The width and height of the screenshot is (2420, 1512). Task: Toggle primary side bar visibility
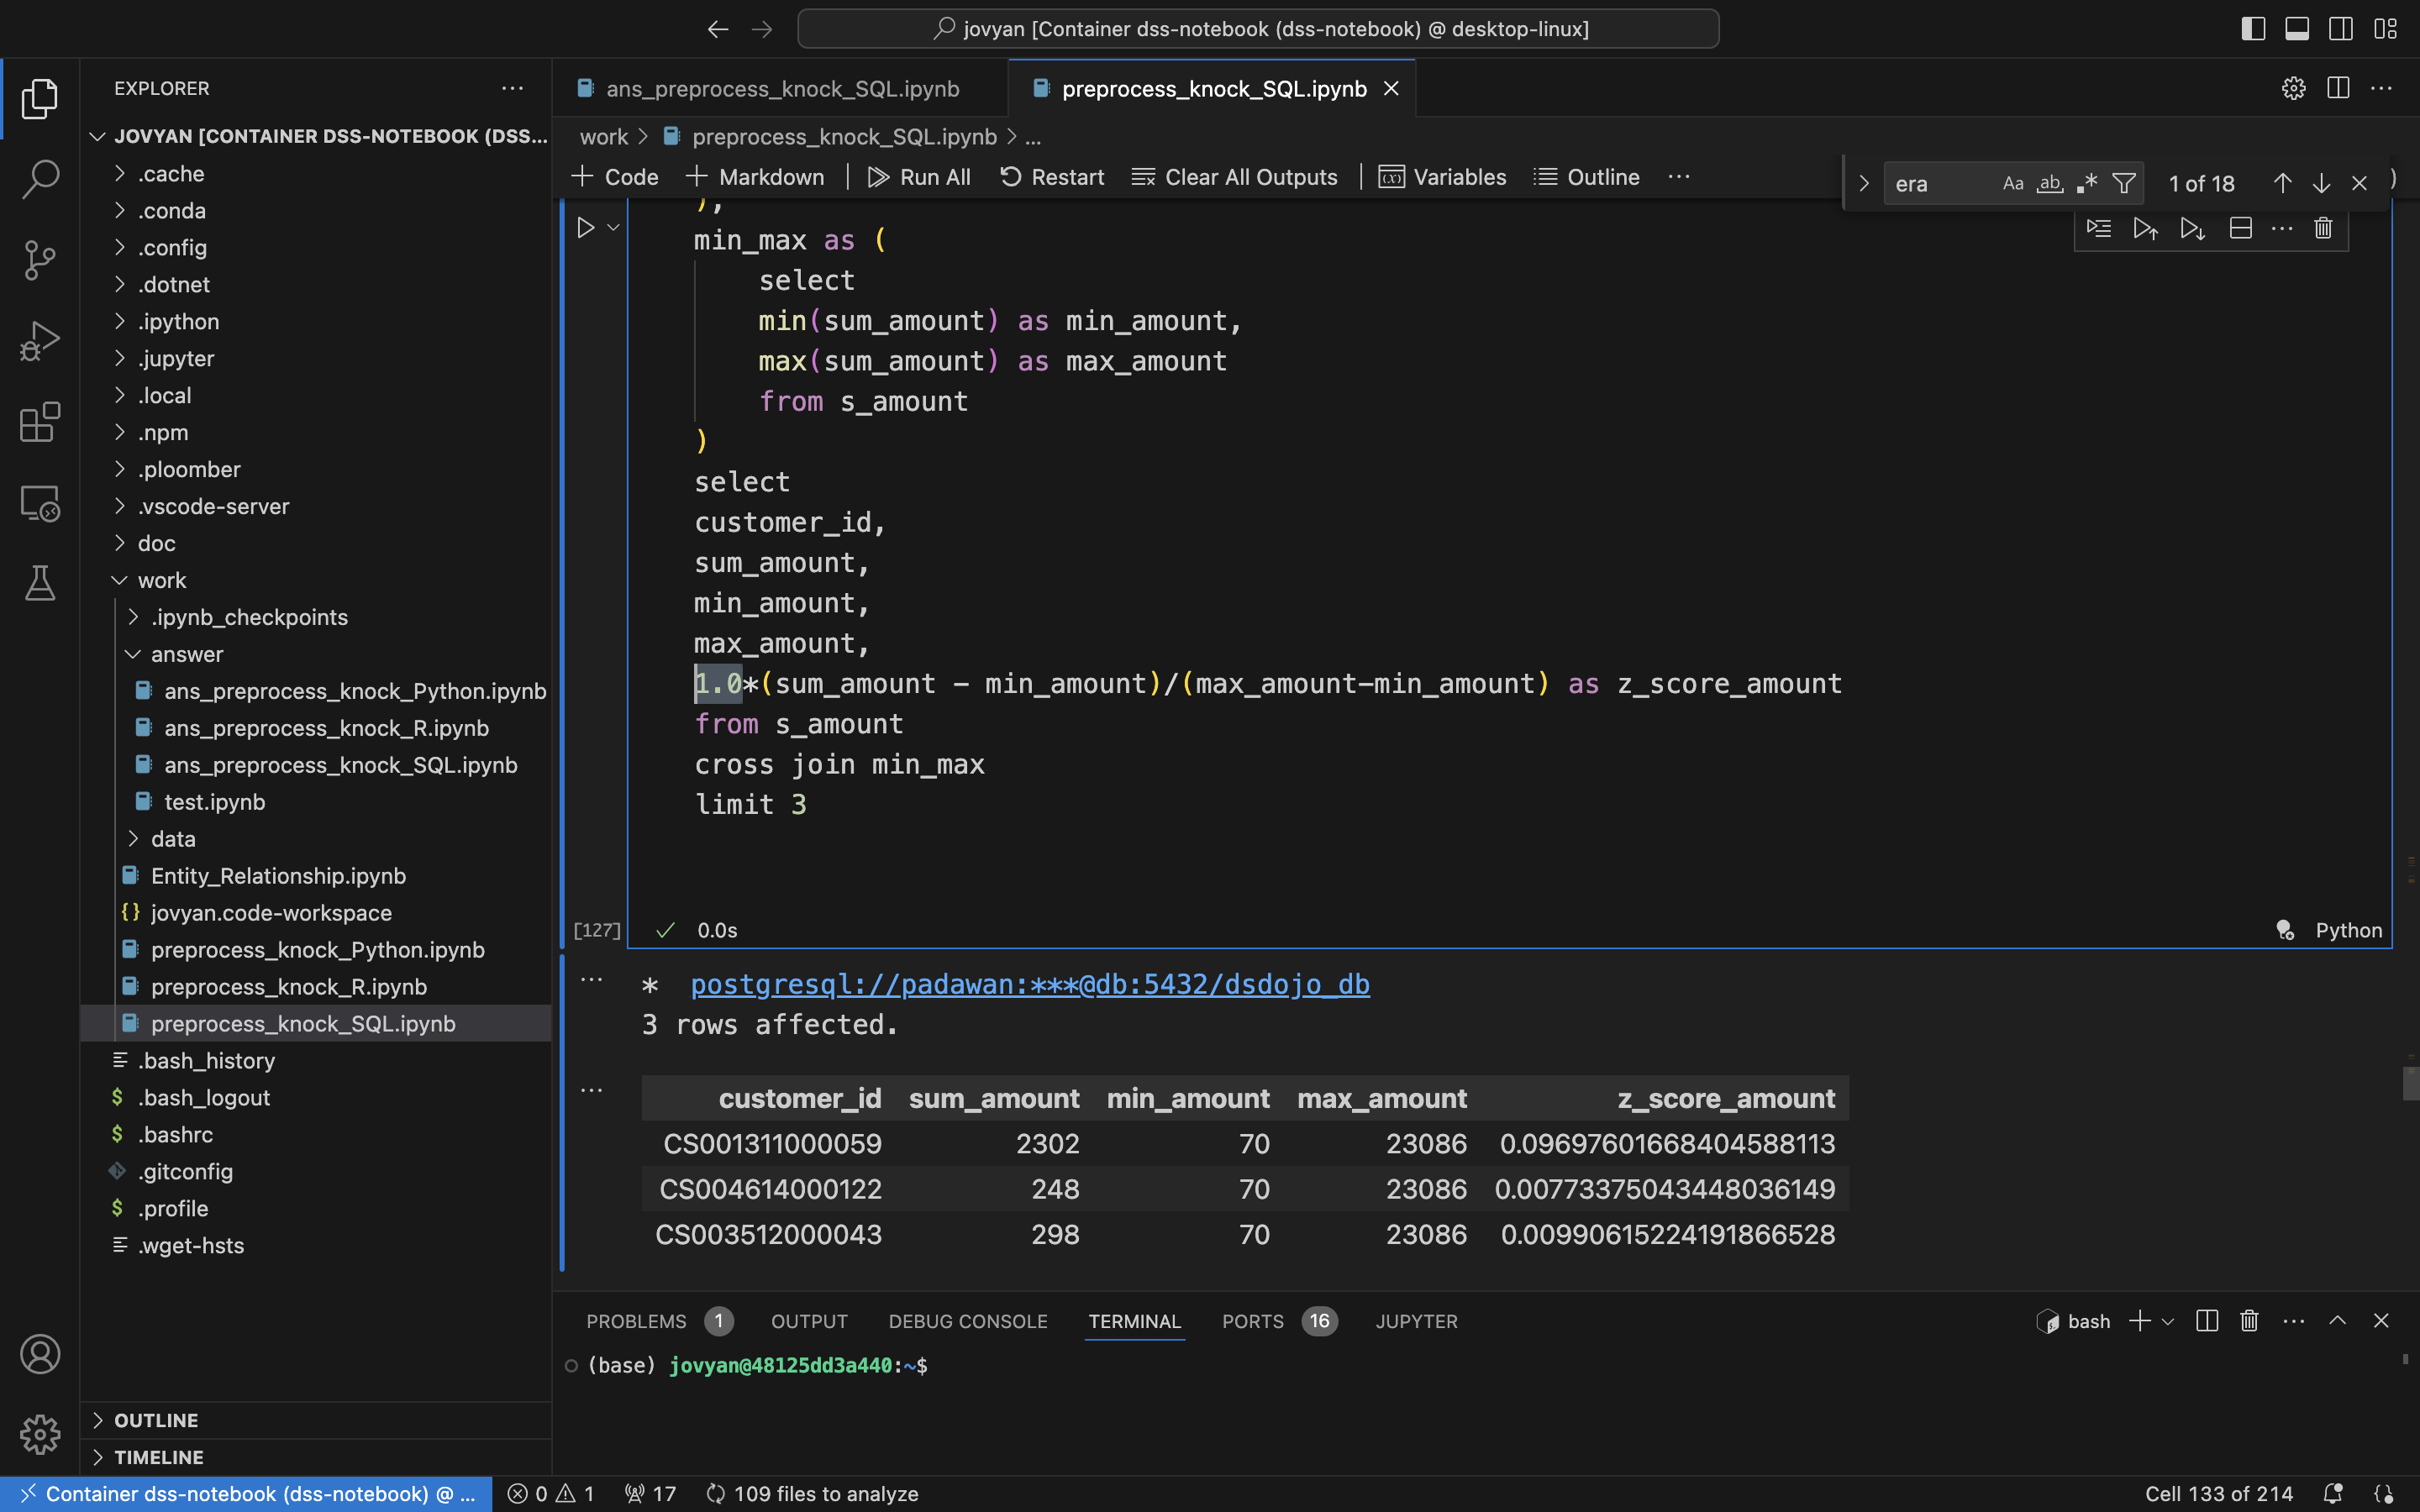tap(2253, 29)
